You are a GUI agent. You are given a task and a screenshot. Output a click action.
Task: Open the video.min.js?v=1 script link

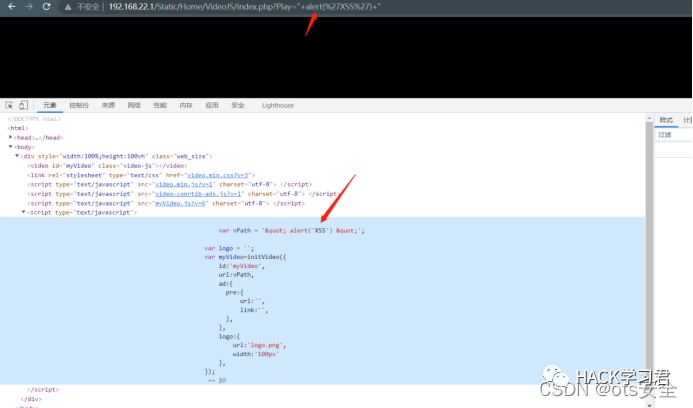(x=183, y=184)
